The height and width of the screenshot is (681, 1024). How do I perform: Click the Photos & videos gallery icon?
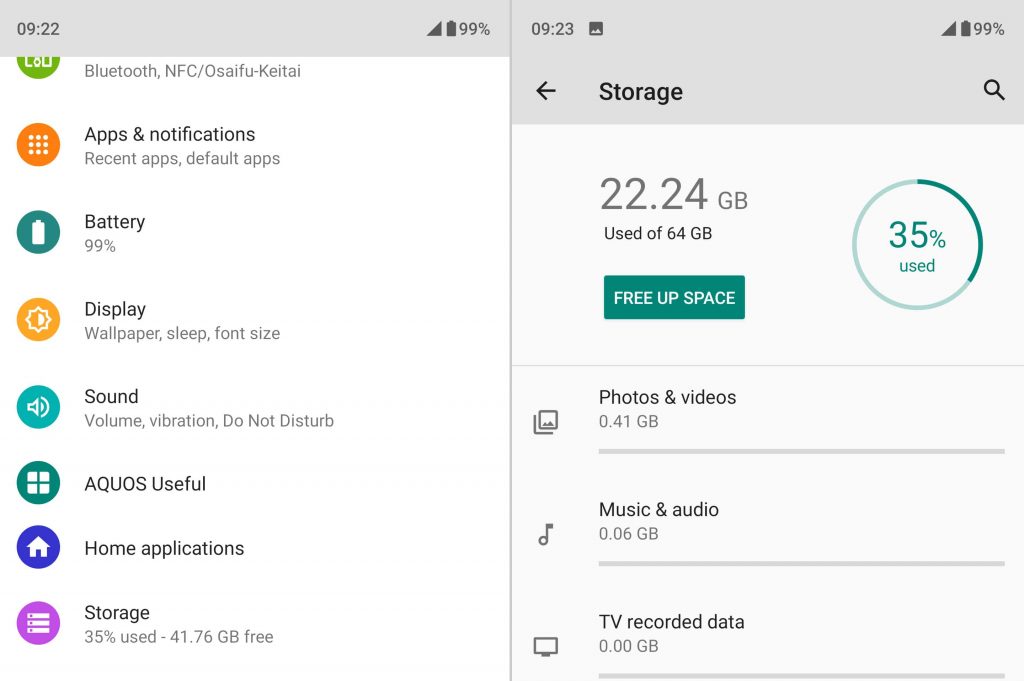coord(545,422)
